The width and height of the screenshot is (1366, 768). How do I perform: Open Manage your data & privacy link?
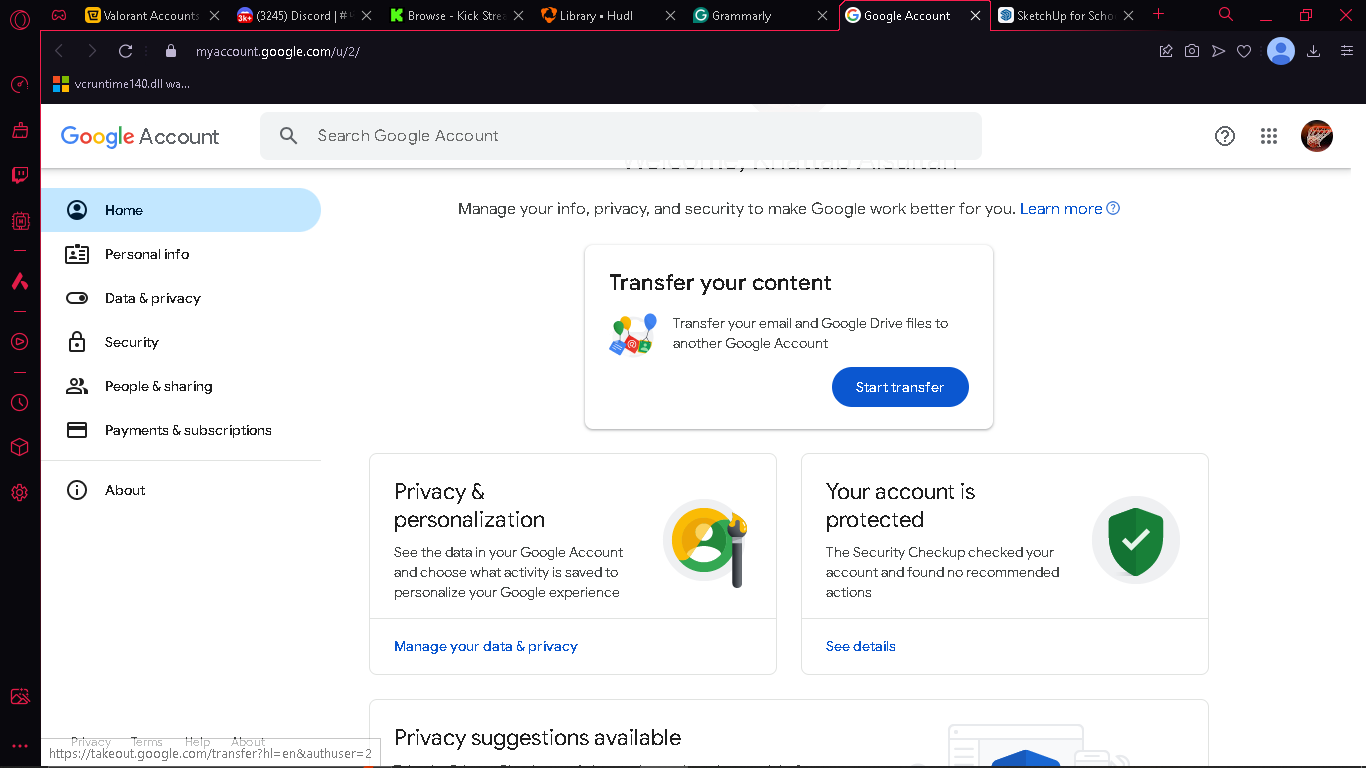tap(486, 646)
